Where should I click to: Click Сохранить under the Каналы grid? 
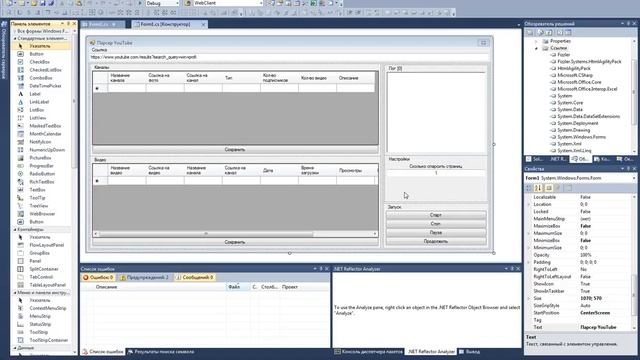click(235, 150)
